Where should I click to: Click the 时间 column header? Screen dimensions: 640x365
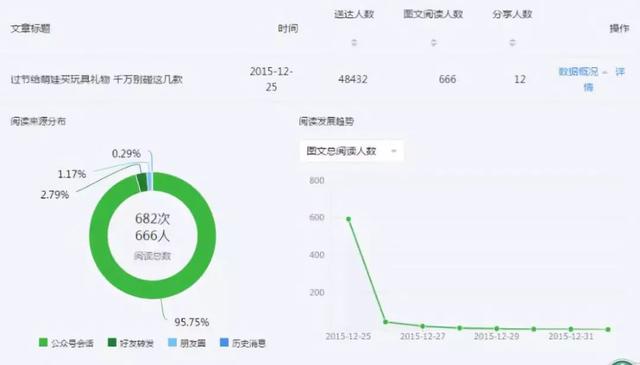pyautogui.click(x=288, y=28)
